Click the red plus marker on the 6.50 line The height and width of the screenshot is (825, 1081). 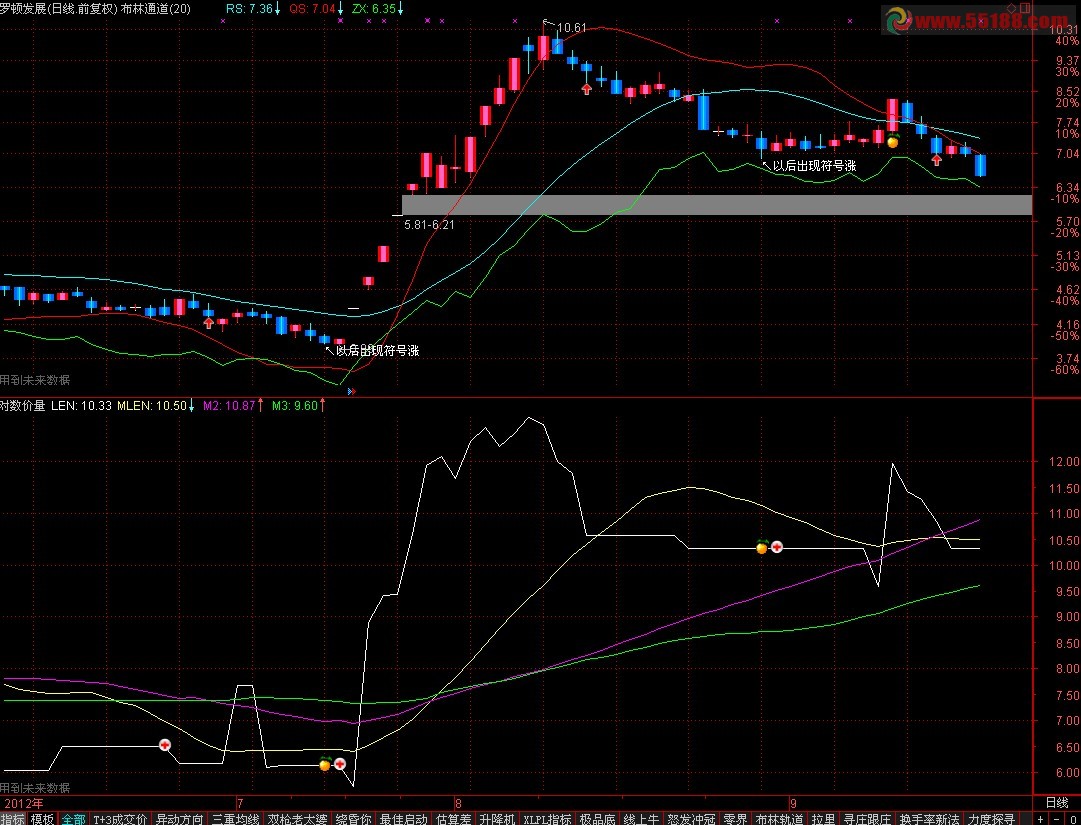click(165, 745)
